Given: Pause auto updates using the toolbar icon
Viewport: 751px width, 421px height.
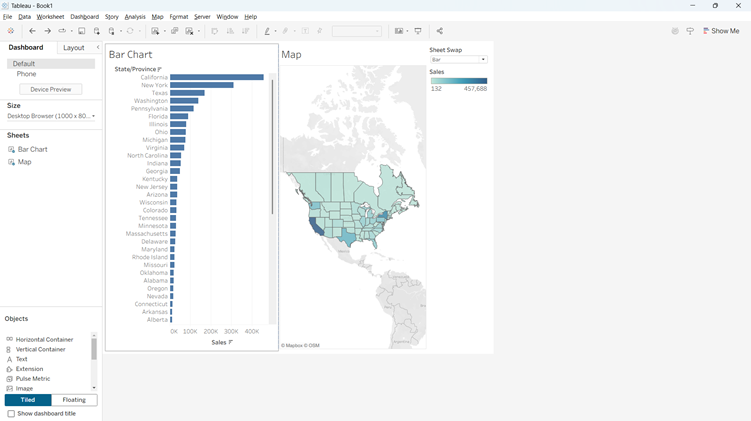Looking at the screenshot, I should pyautogui.click(x=112, y=31).
